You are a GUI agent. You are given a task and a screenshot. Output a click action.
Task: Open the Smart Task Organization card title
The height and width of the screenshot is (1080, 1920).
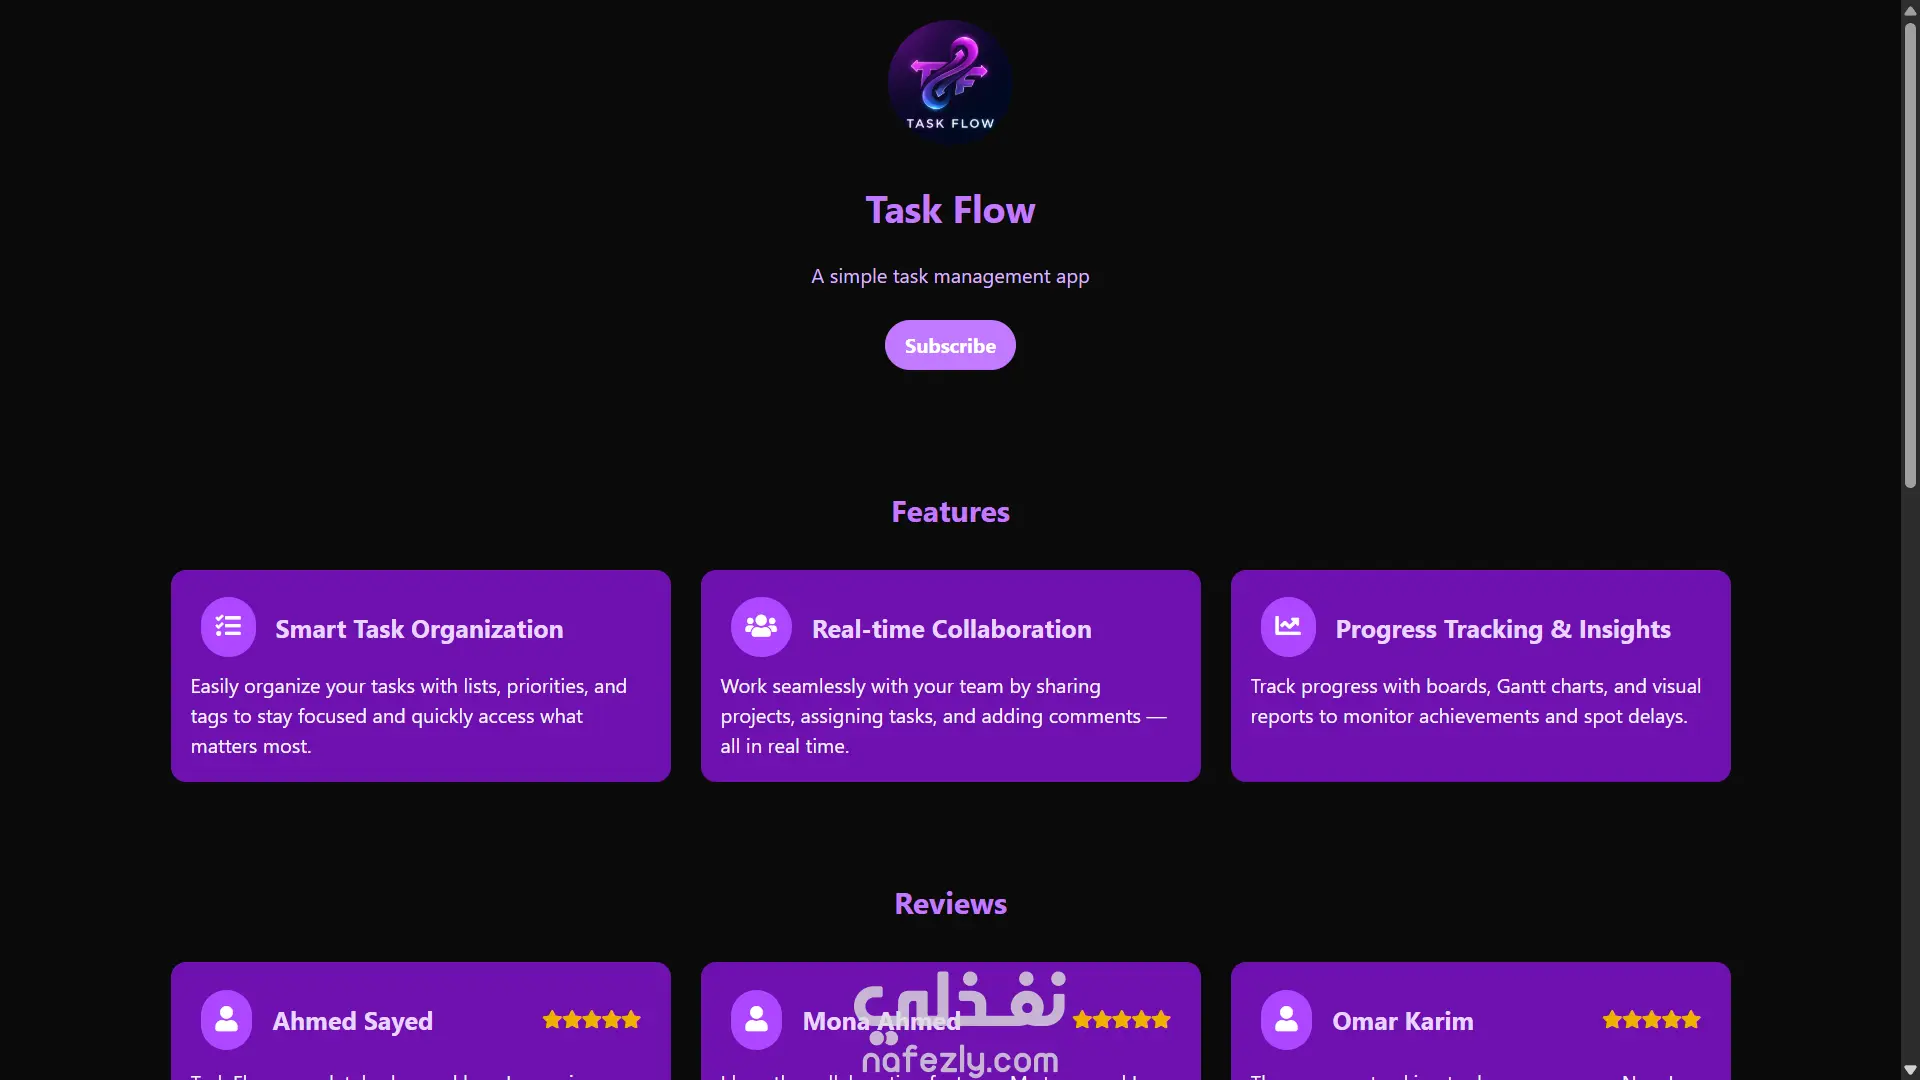point(419,629)
